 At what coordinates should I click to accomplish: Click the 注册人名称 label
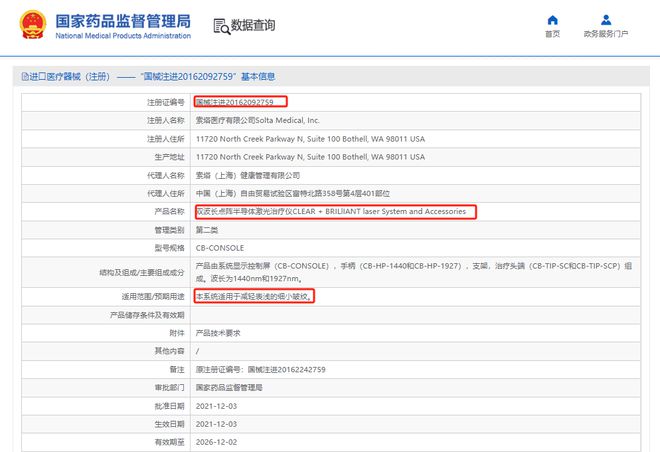click(166, 120)
